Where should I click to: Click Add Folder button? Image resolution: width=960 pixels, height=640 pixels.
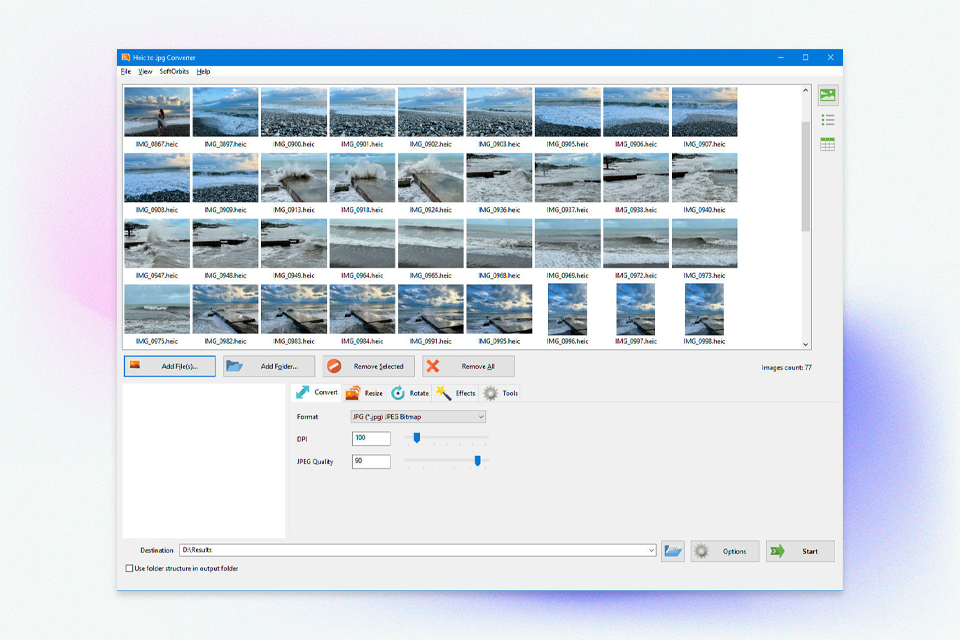click(x=269, y=366)
